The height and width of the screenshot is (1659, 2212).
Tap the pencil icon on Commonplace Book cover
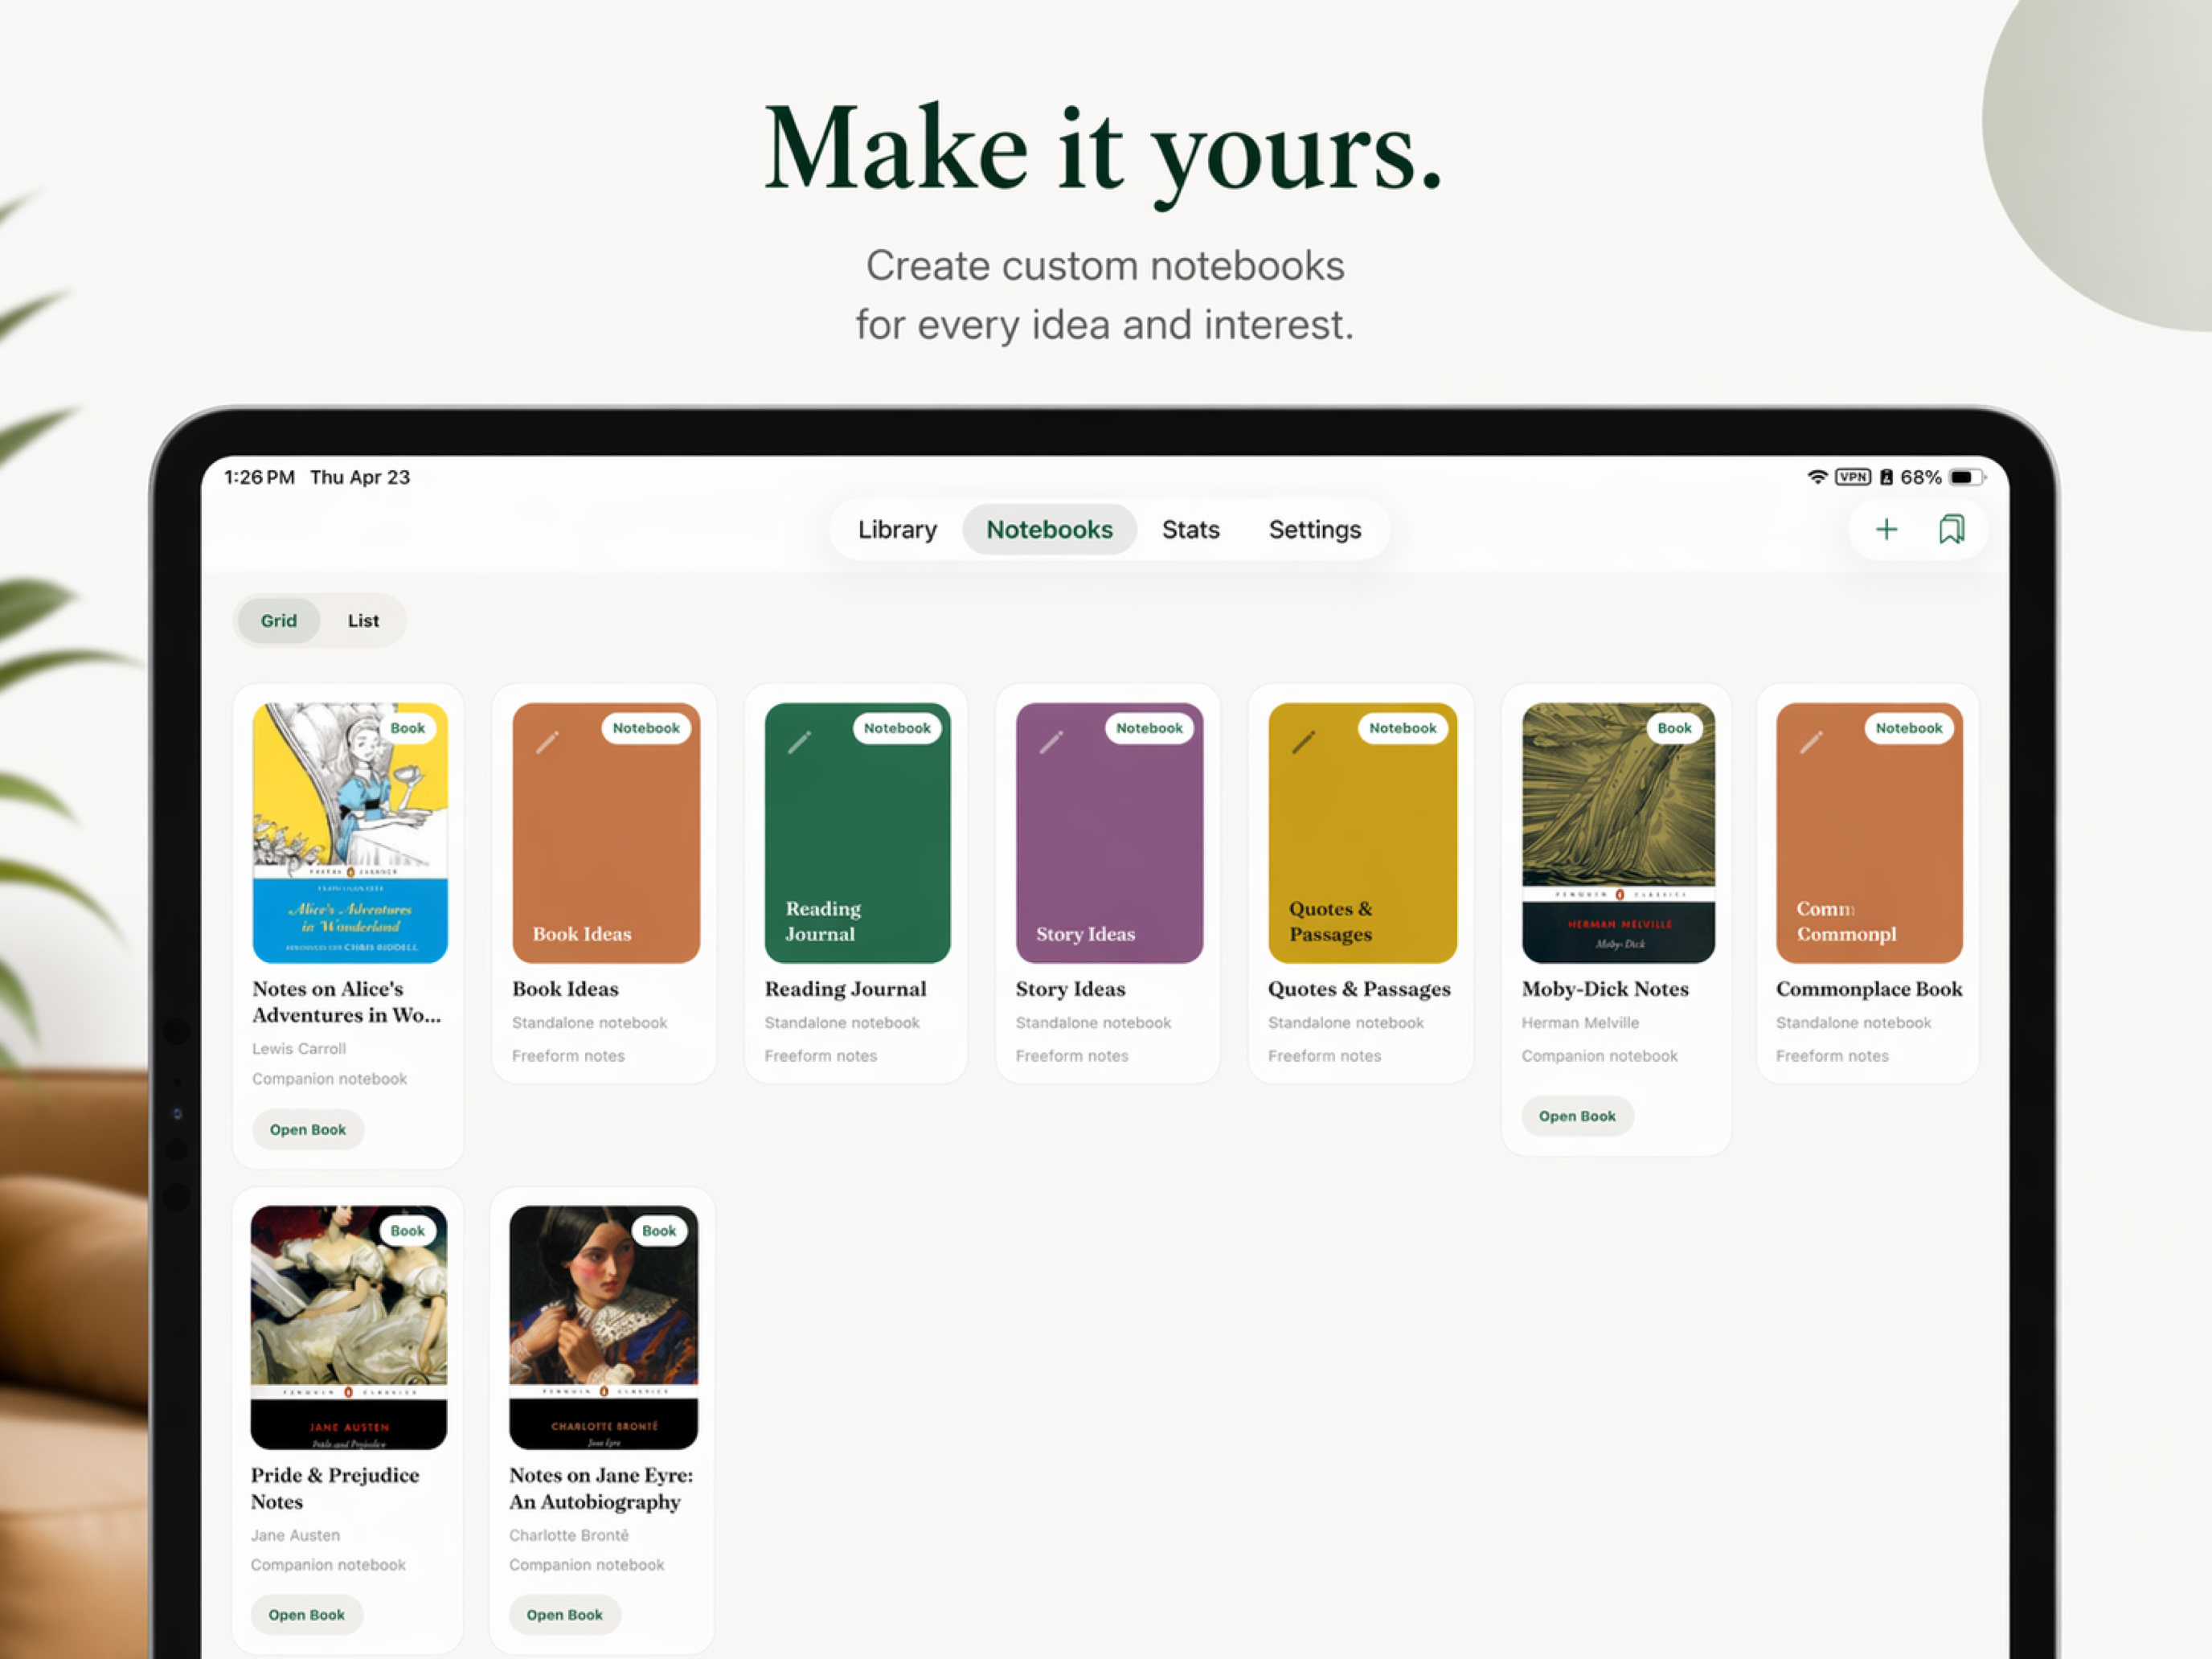point(1811,742)
